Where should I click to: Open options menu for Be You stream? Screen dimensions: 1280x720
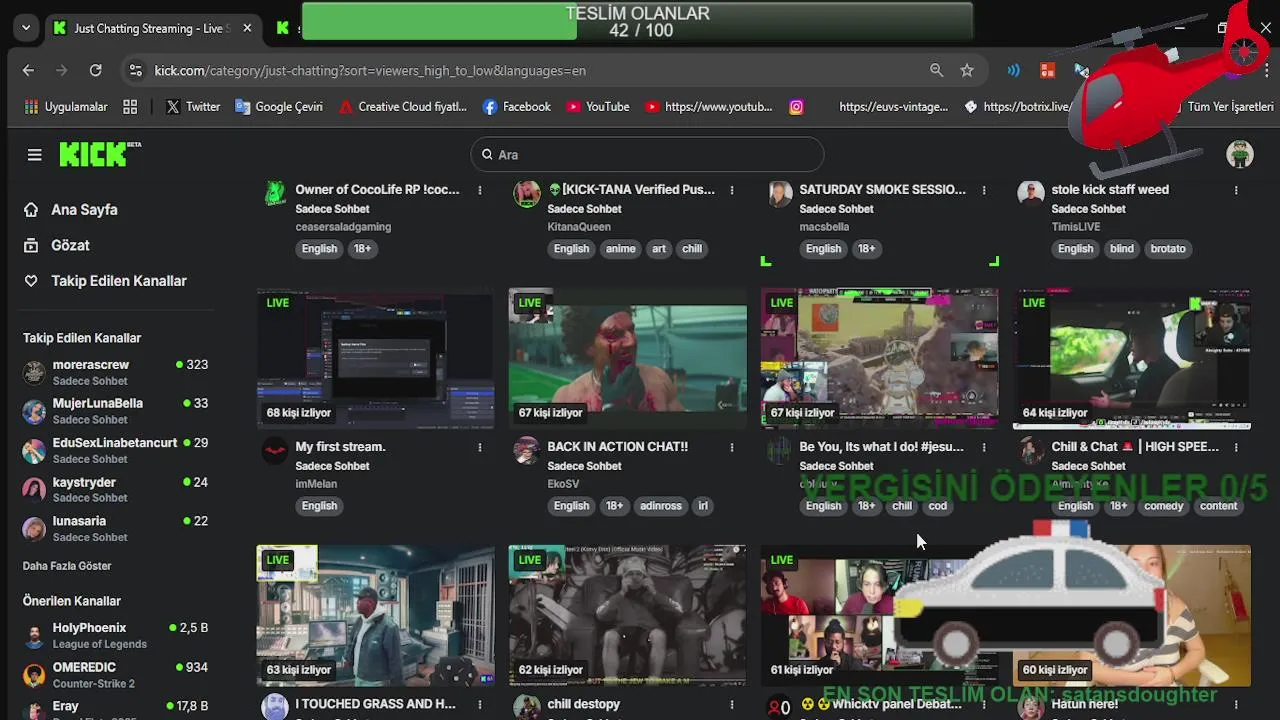(984, 447)
